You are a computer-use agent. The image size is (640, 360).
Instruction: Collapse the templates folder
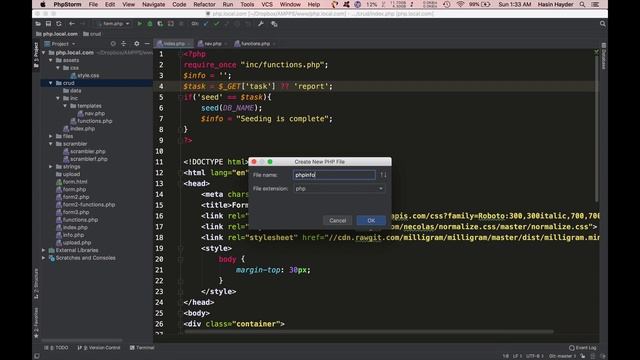click(65, 106)
